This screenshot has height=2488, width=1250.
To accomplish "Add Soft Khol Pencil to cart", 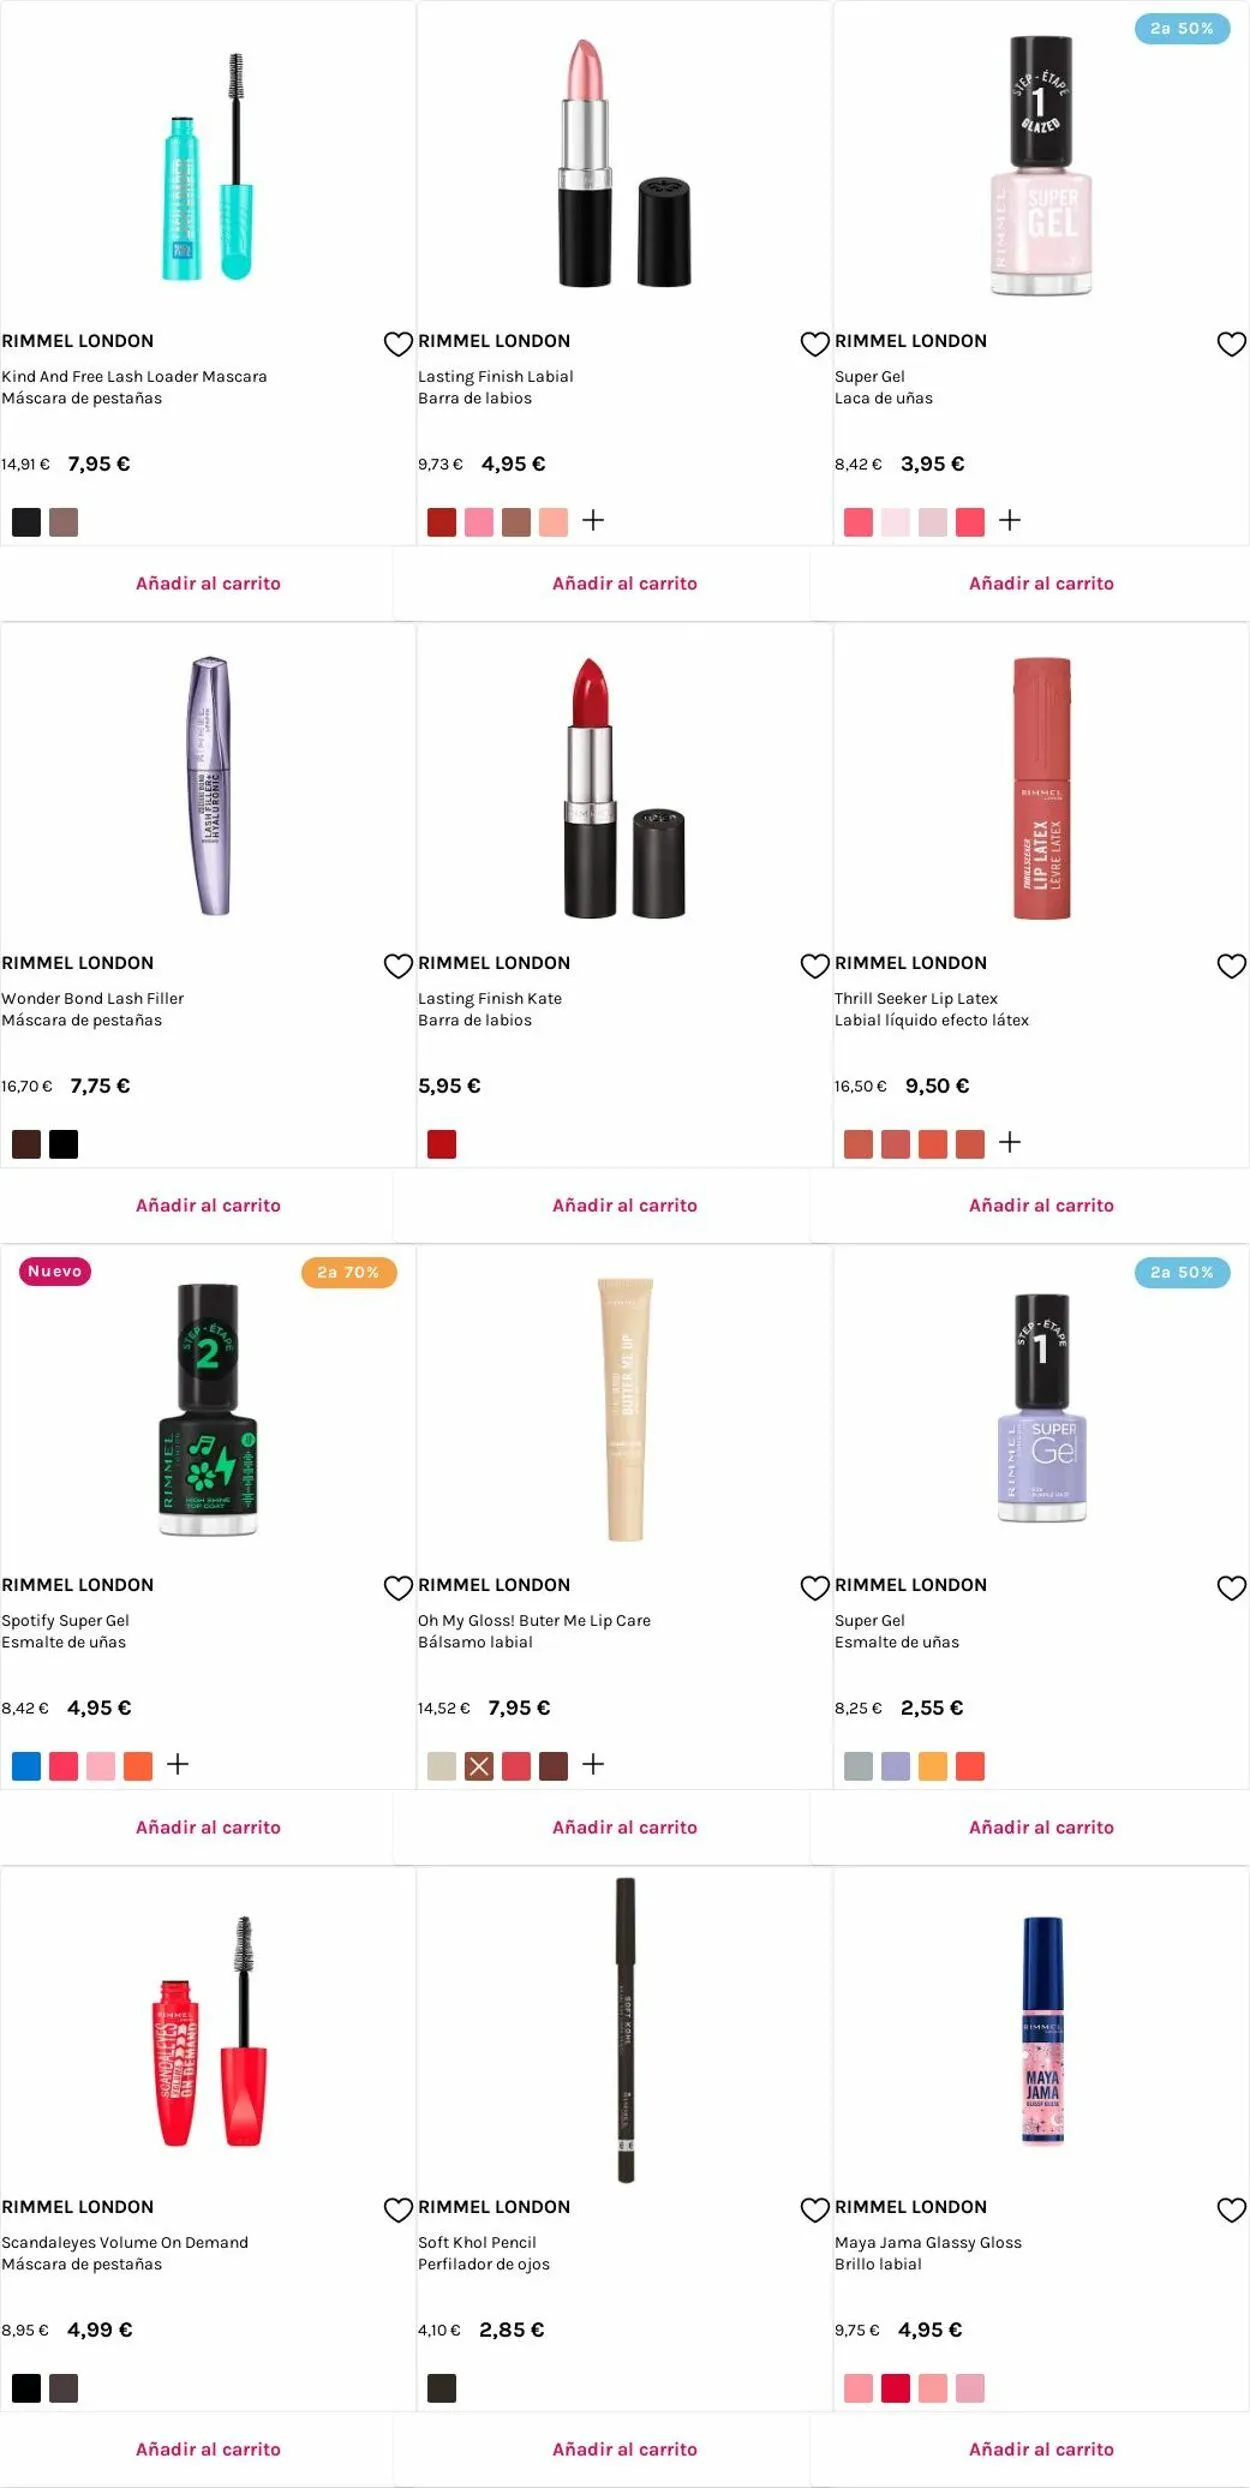I will [x=624, y=2449].
